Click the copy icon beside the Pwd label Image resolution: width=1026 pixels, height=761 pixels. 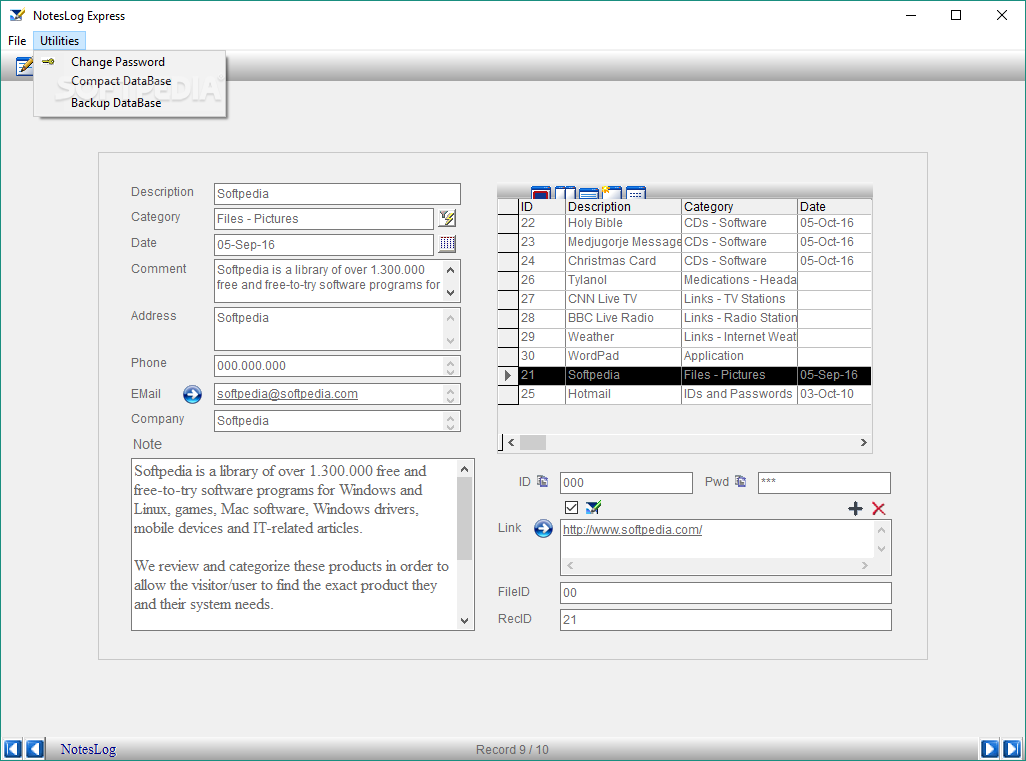click(x=740, y=481)
